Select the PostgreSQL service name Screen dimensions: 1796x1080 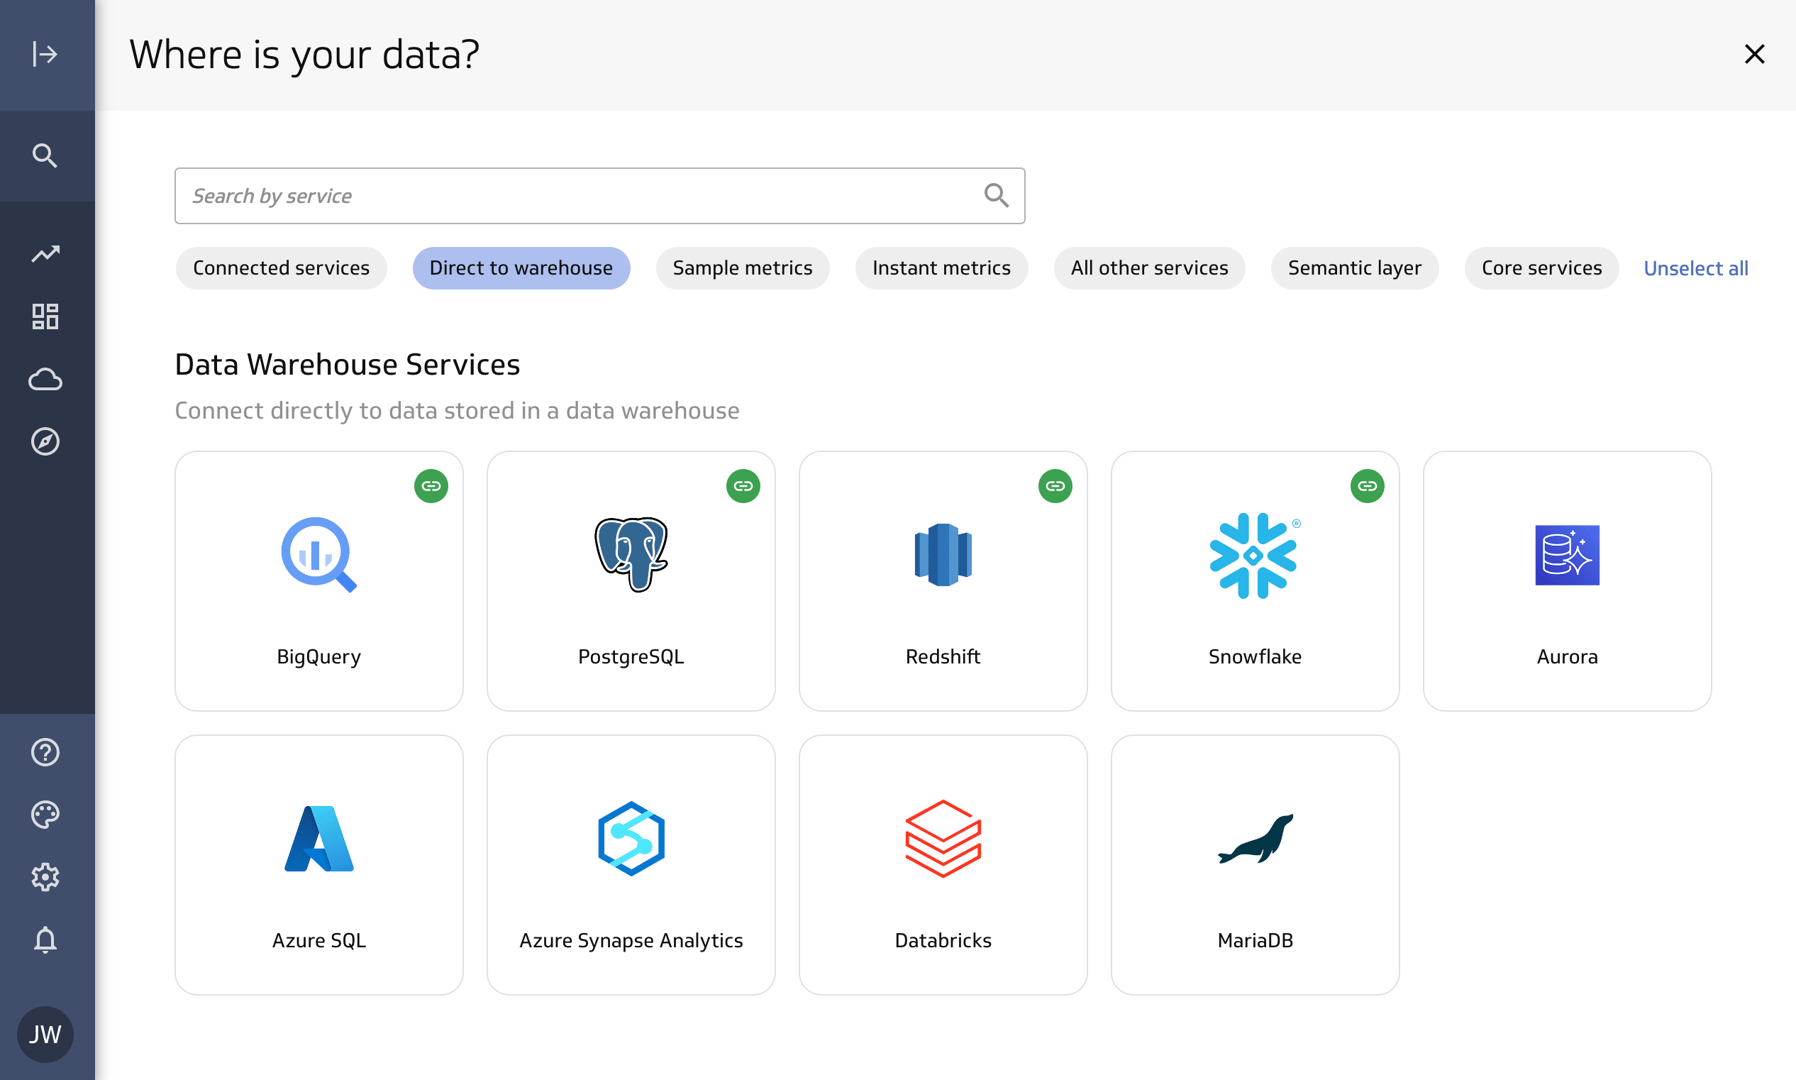click(x=631, y=657)
